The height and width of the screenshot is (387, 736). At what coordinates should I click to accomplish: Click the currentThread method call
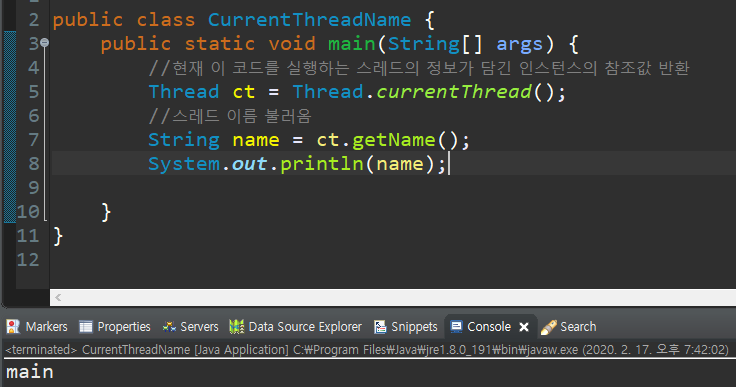click(454, 92)
